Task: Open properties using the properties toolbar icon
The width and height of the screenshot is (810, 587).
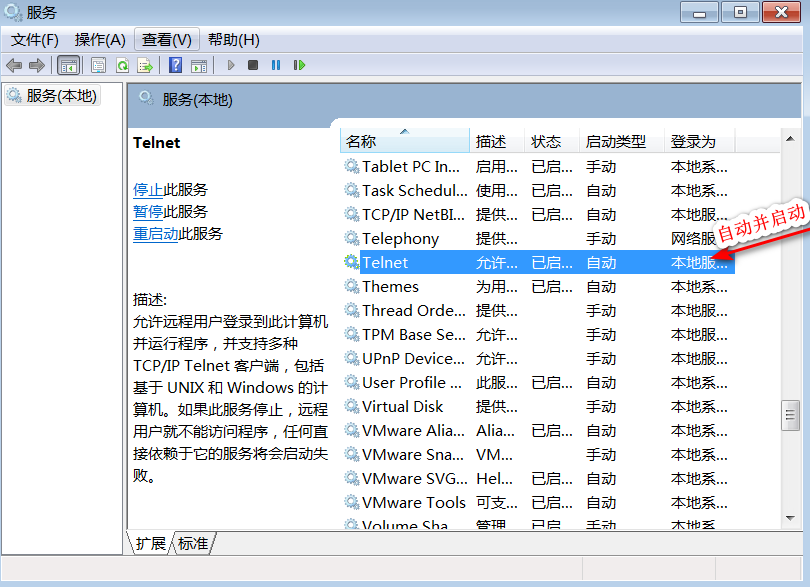Action: [97, 64]
